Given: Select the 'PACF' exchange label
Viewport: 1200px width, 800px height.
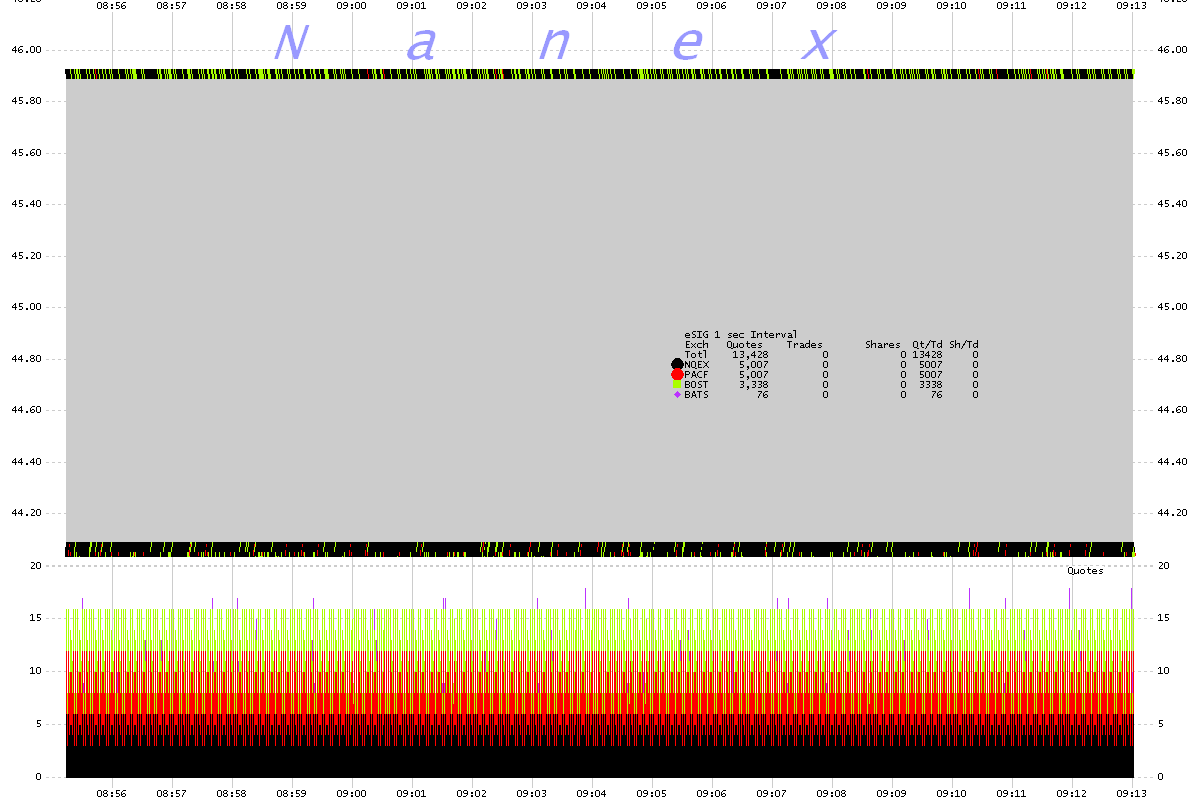Looking at the screenshot, I should point(696,374).
